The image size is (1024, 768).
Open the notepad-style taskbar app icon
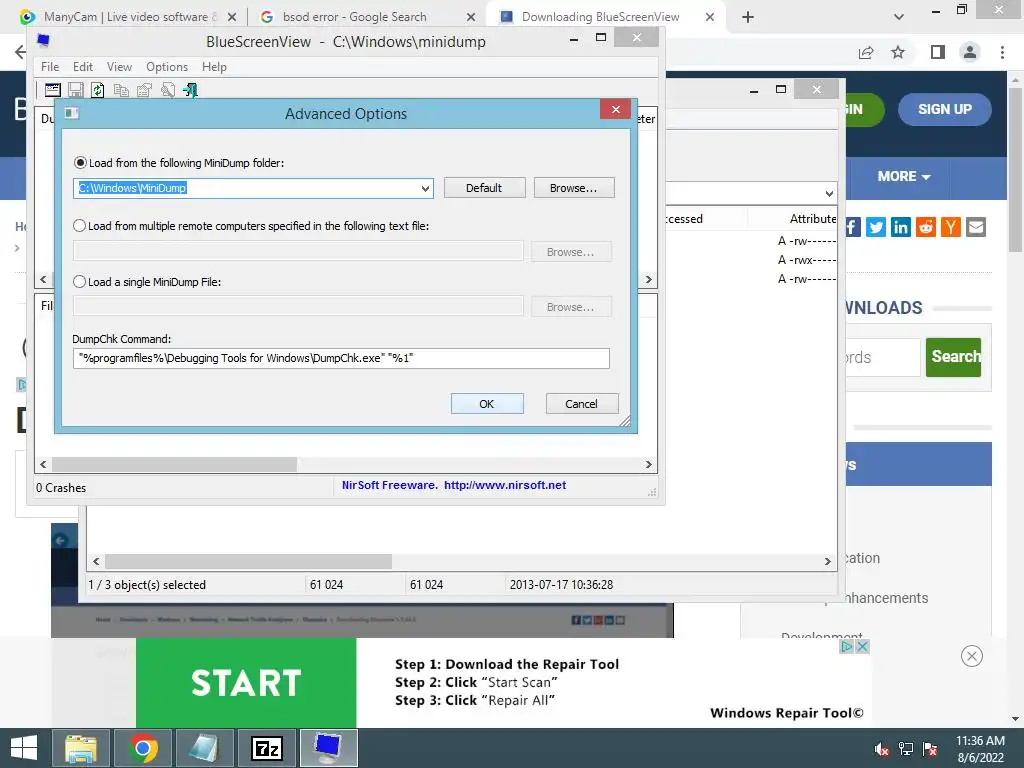pos(204,748)
